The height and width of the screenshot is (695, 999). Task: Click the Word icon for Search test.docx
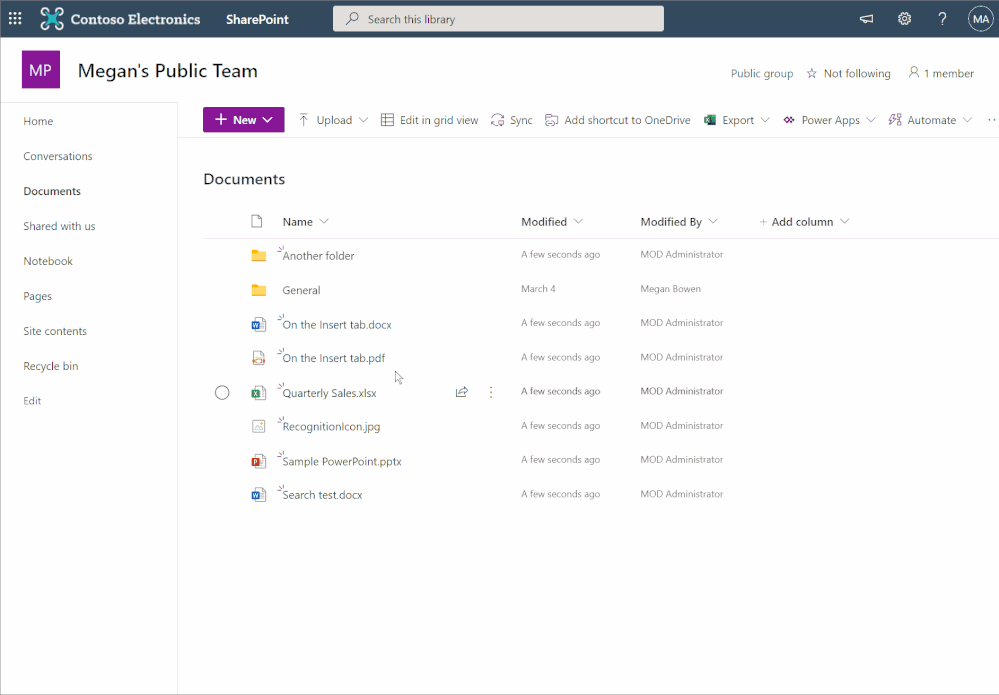(x=258, y=494)
